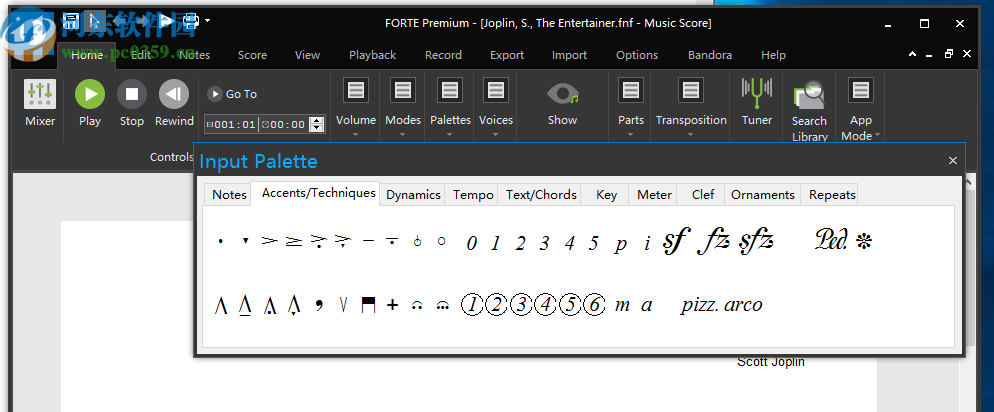
Task: Select the plain accent symbol
Action: tap(269, 241)
